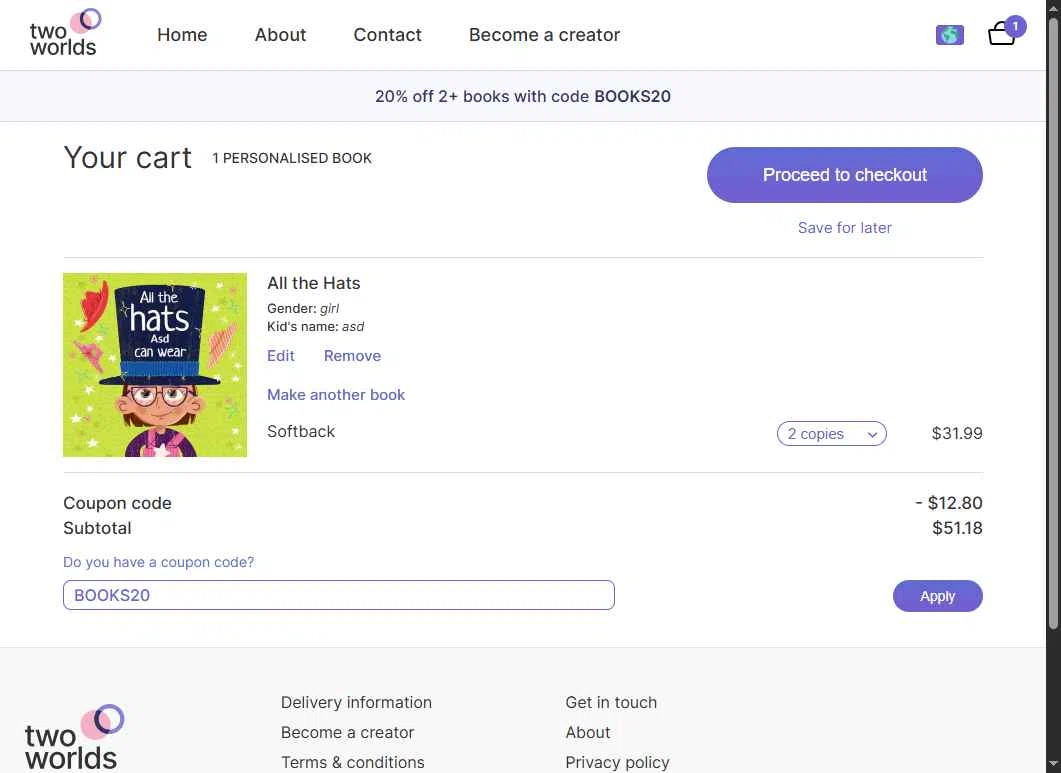Click the Kid's name: asd text

click(315, 327)
